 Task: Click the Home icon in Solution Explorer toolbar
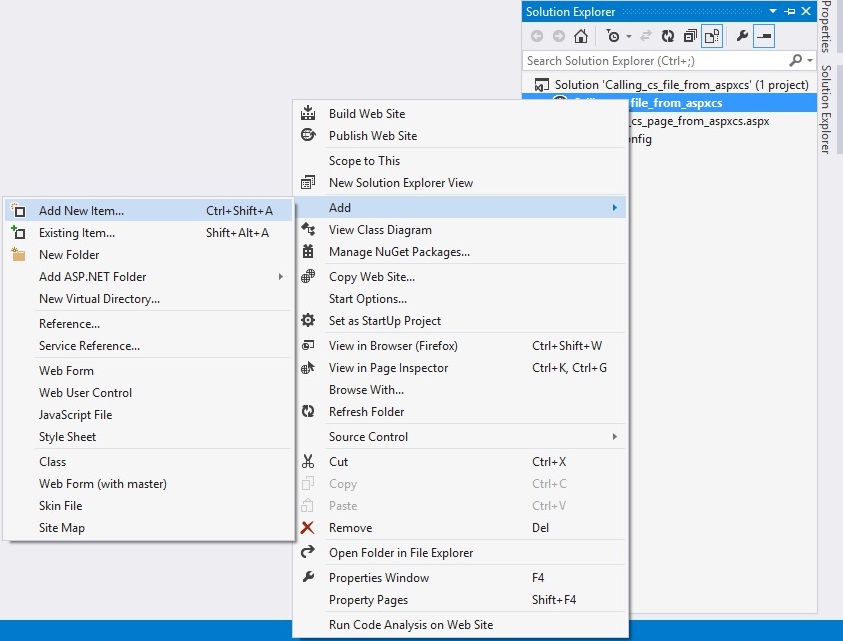(580, 37)
